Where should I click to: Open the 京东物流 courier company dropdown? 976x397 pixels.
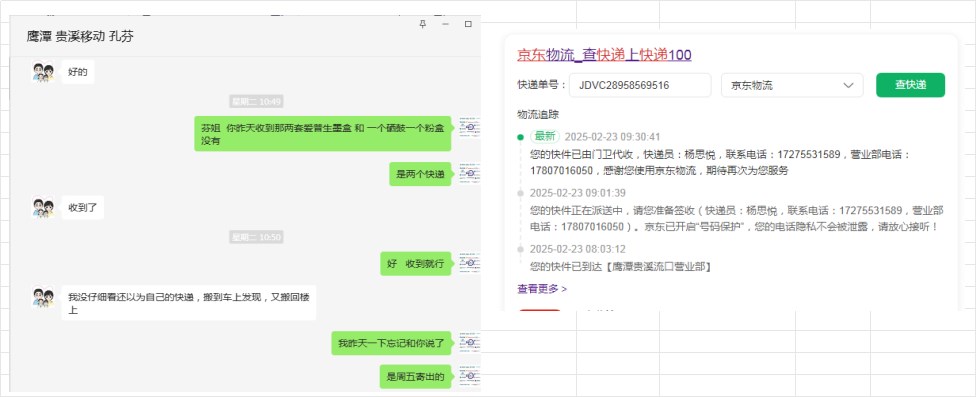[x=792, y=85]
